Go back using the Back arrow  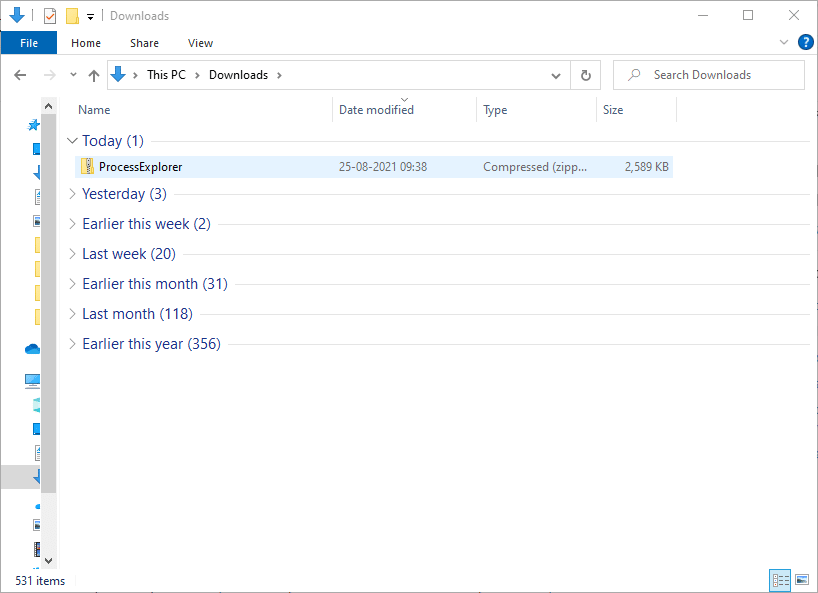[x=20, y=75]
